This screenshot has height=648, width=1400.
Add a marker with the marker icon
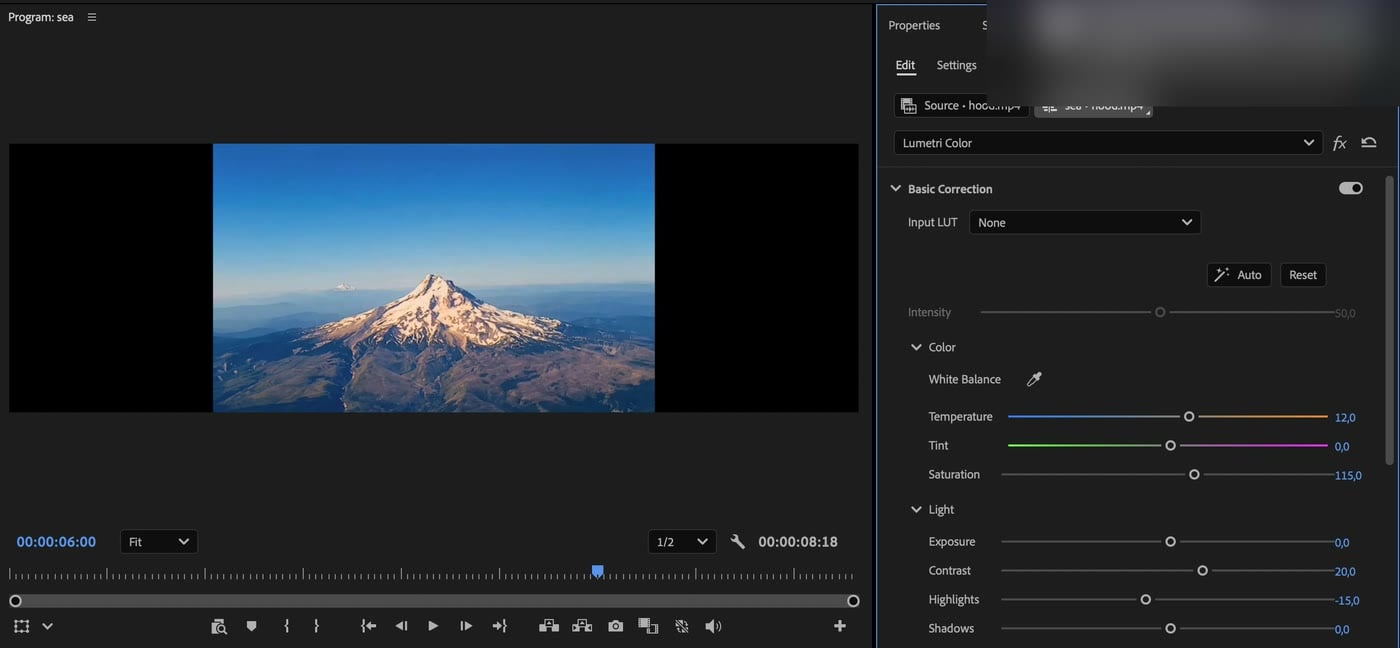point(251,626)
